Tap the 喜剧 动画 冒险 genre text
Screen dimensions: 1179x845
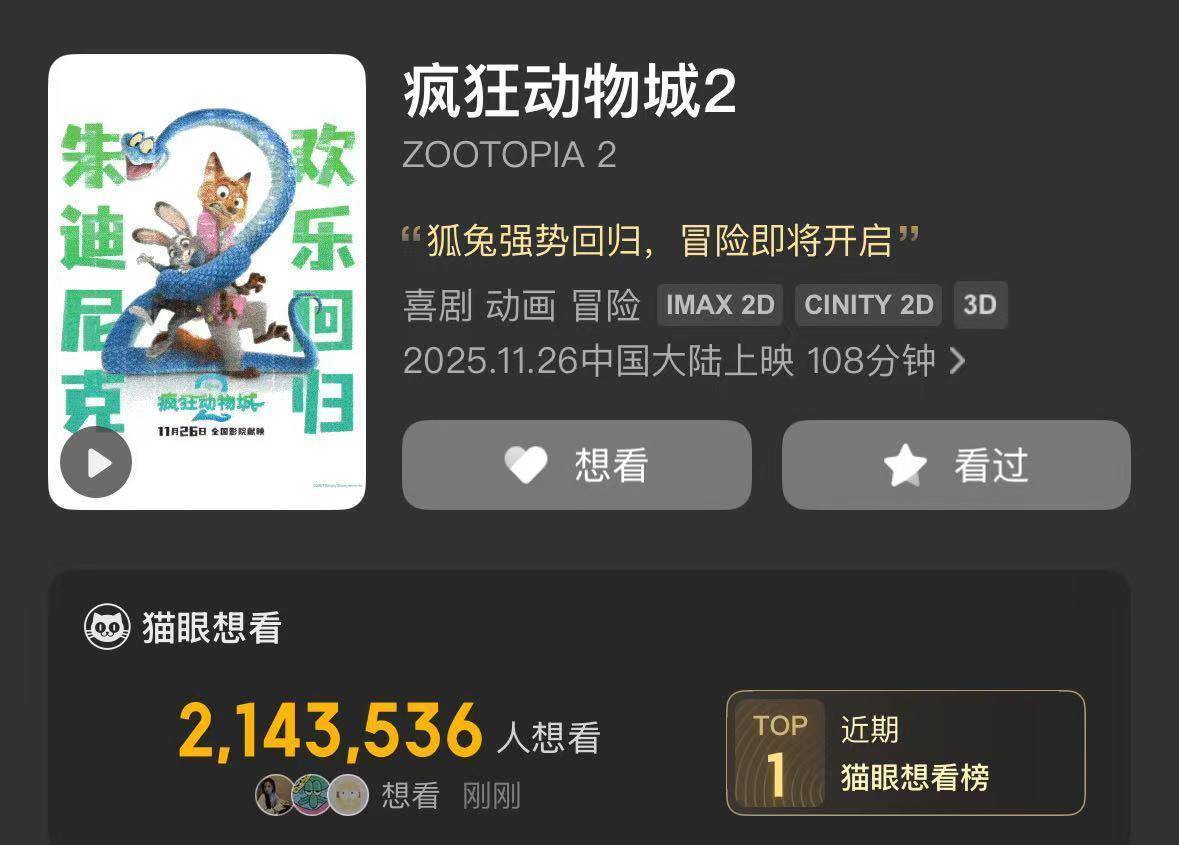coord(522,305)
